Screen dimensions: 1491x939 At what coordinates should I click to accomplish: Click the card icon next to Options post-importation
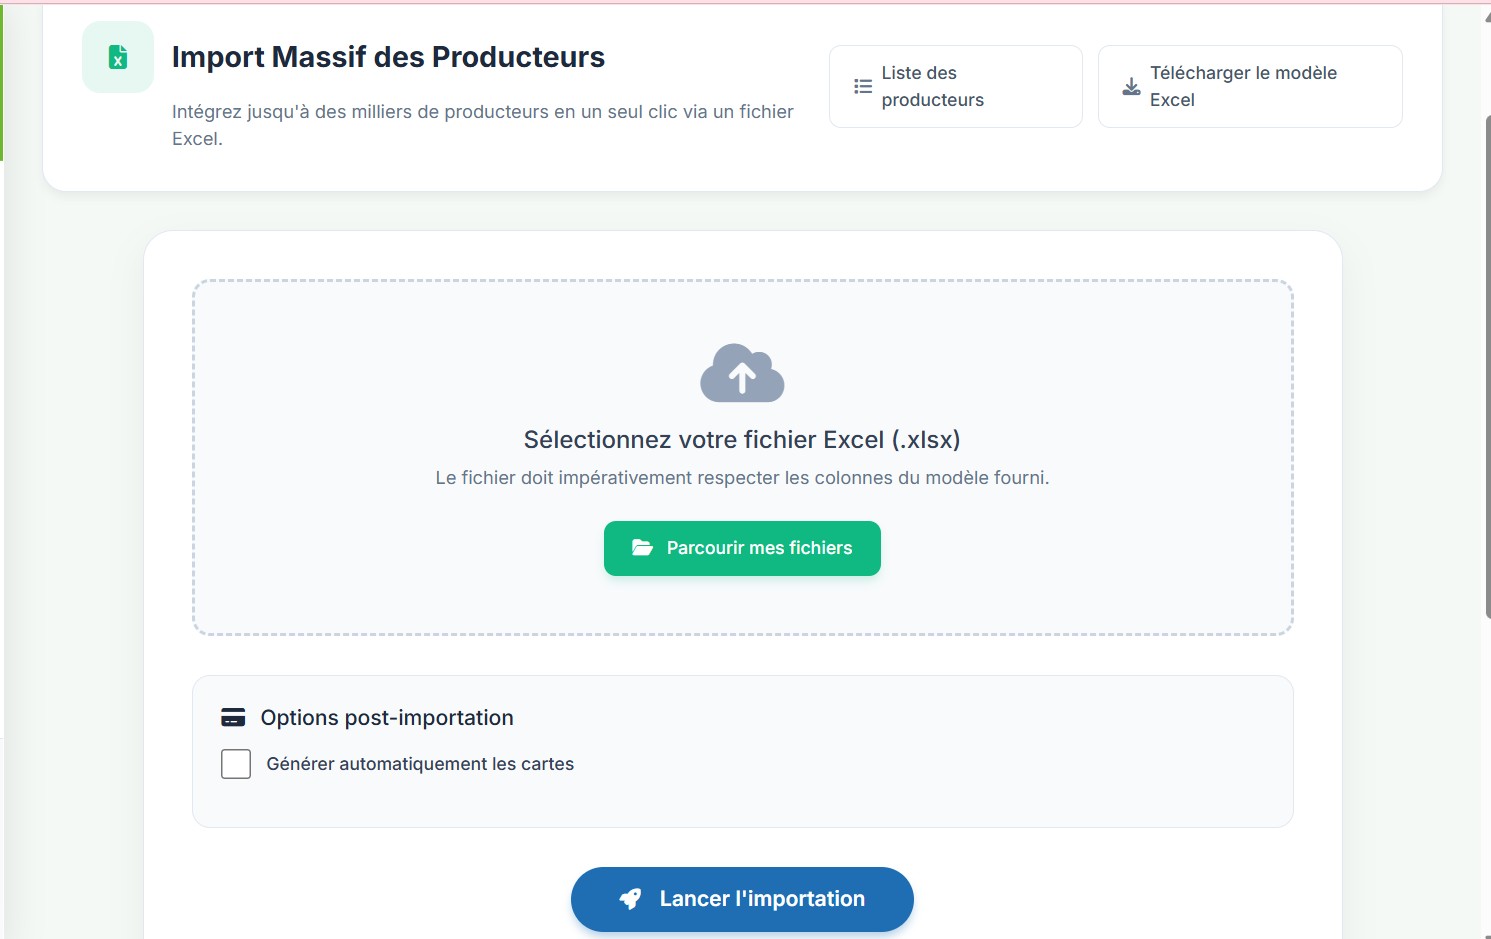pyautogui.click(x=233, y=717)
